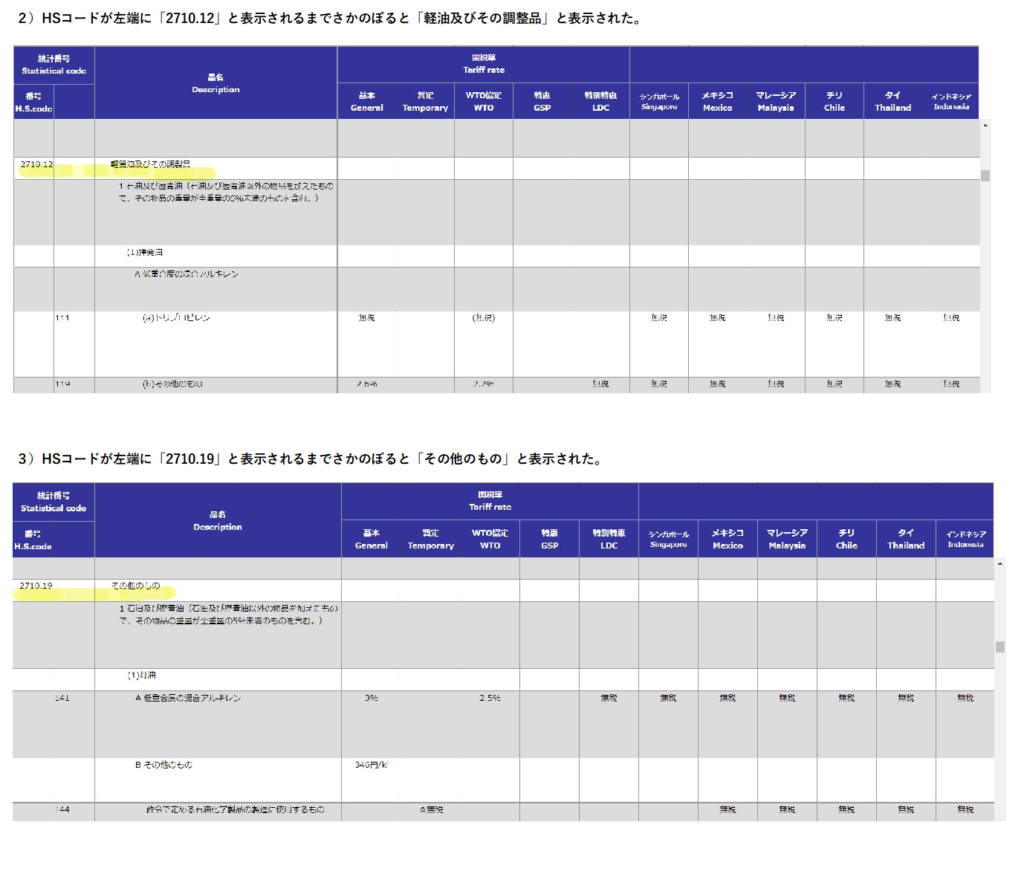Click the lower table's vertical scrollbar thumb
The image size is (1024, 874).
(x=999, y=647)
